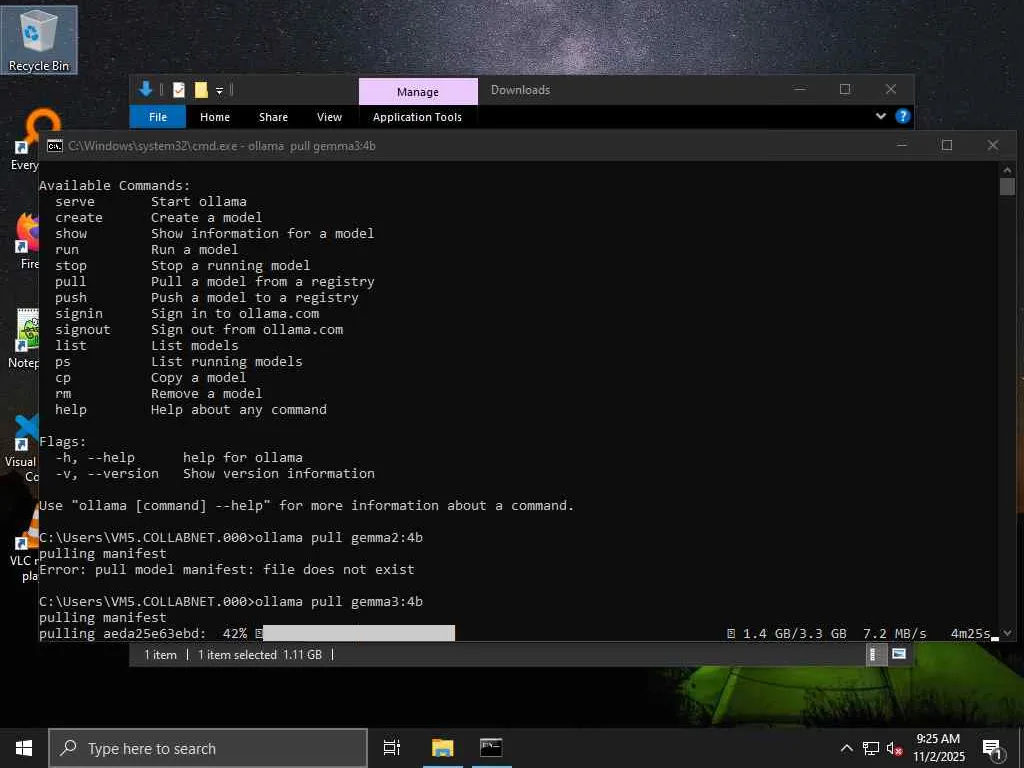Minimize the cmd.exe window

point(902,145)
